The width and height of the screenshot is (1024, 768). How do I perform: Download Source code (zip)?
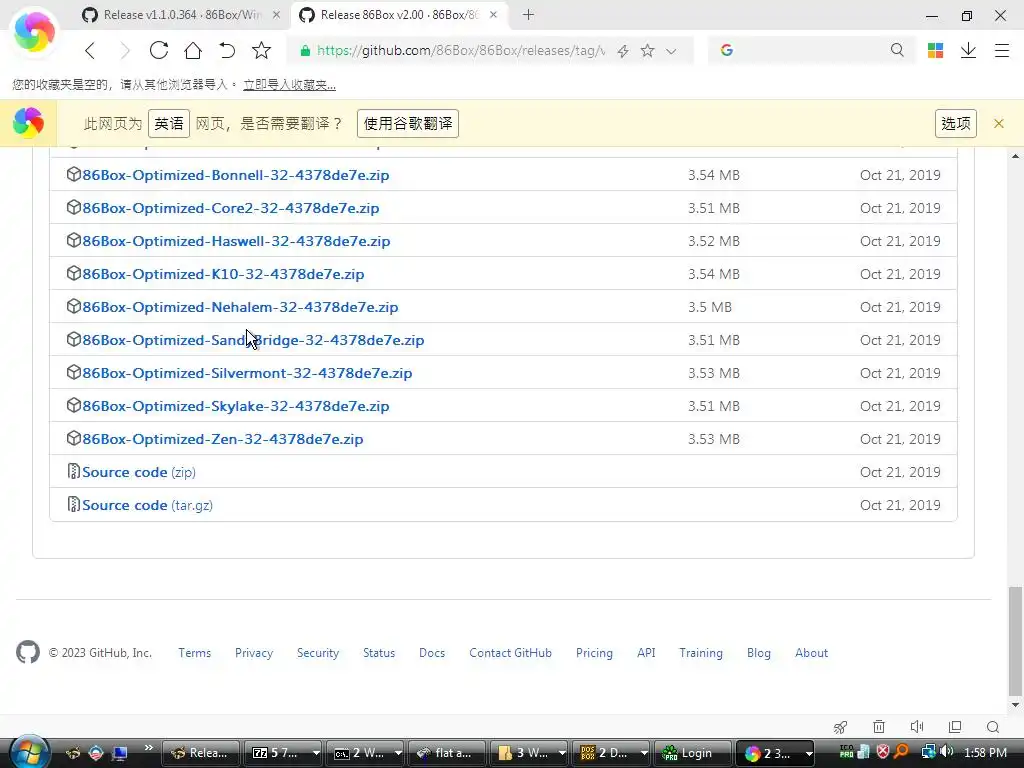(x=138, y=472)
